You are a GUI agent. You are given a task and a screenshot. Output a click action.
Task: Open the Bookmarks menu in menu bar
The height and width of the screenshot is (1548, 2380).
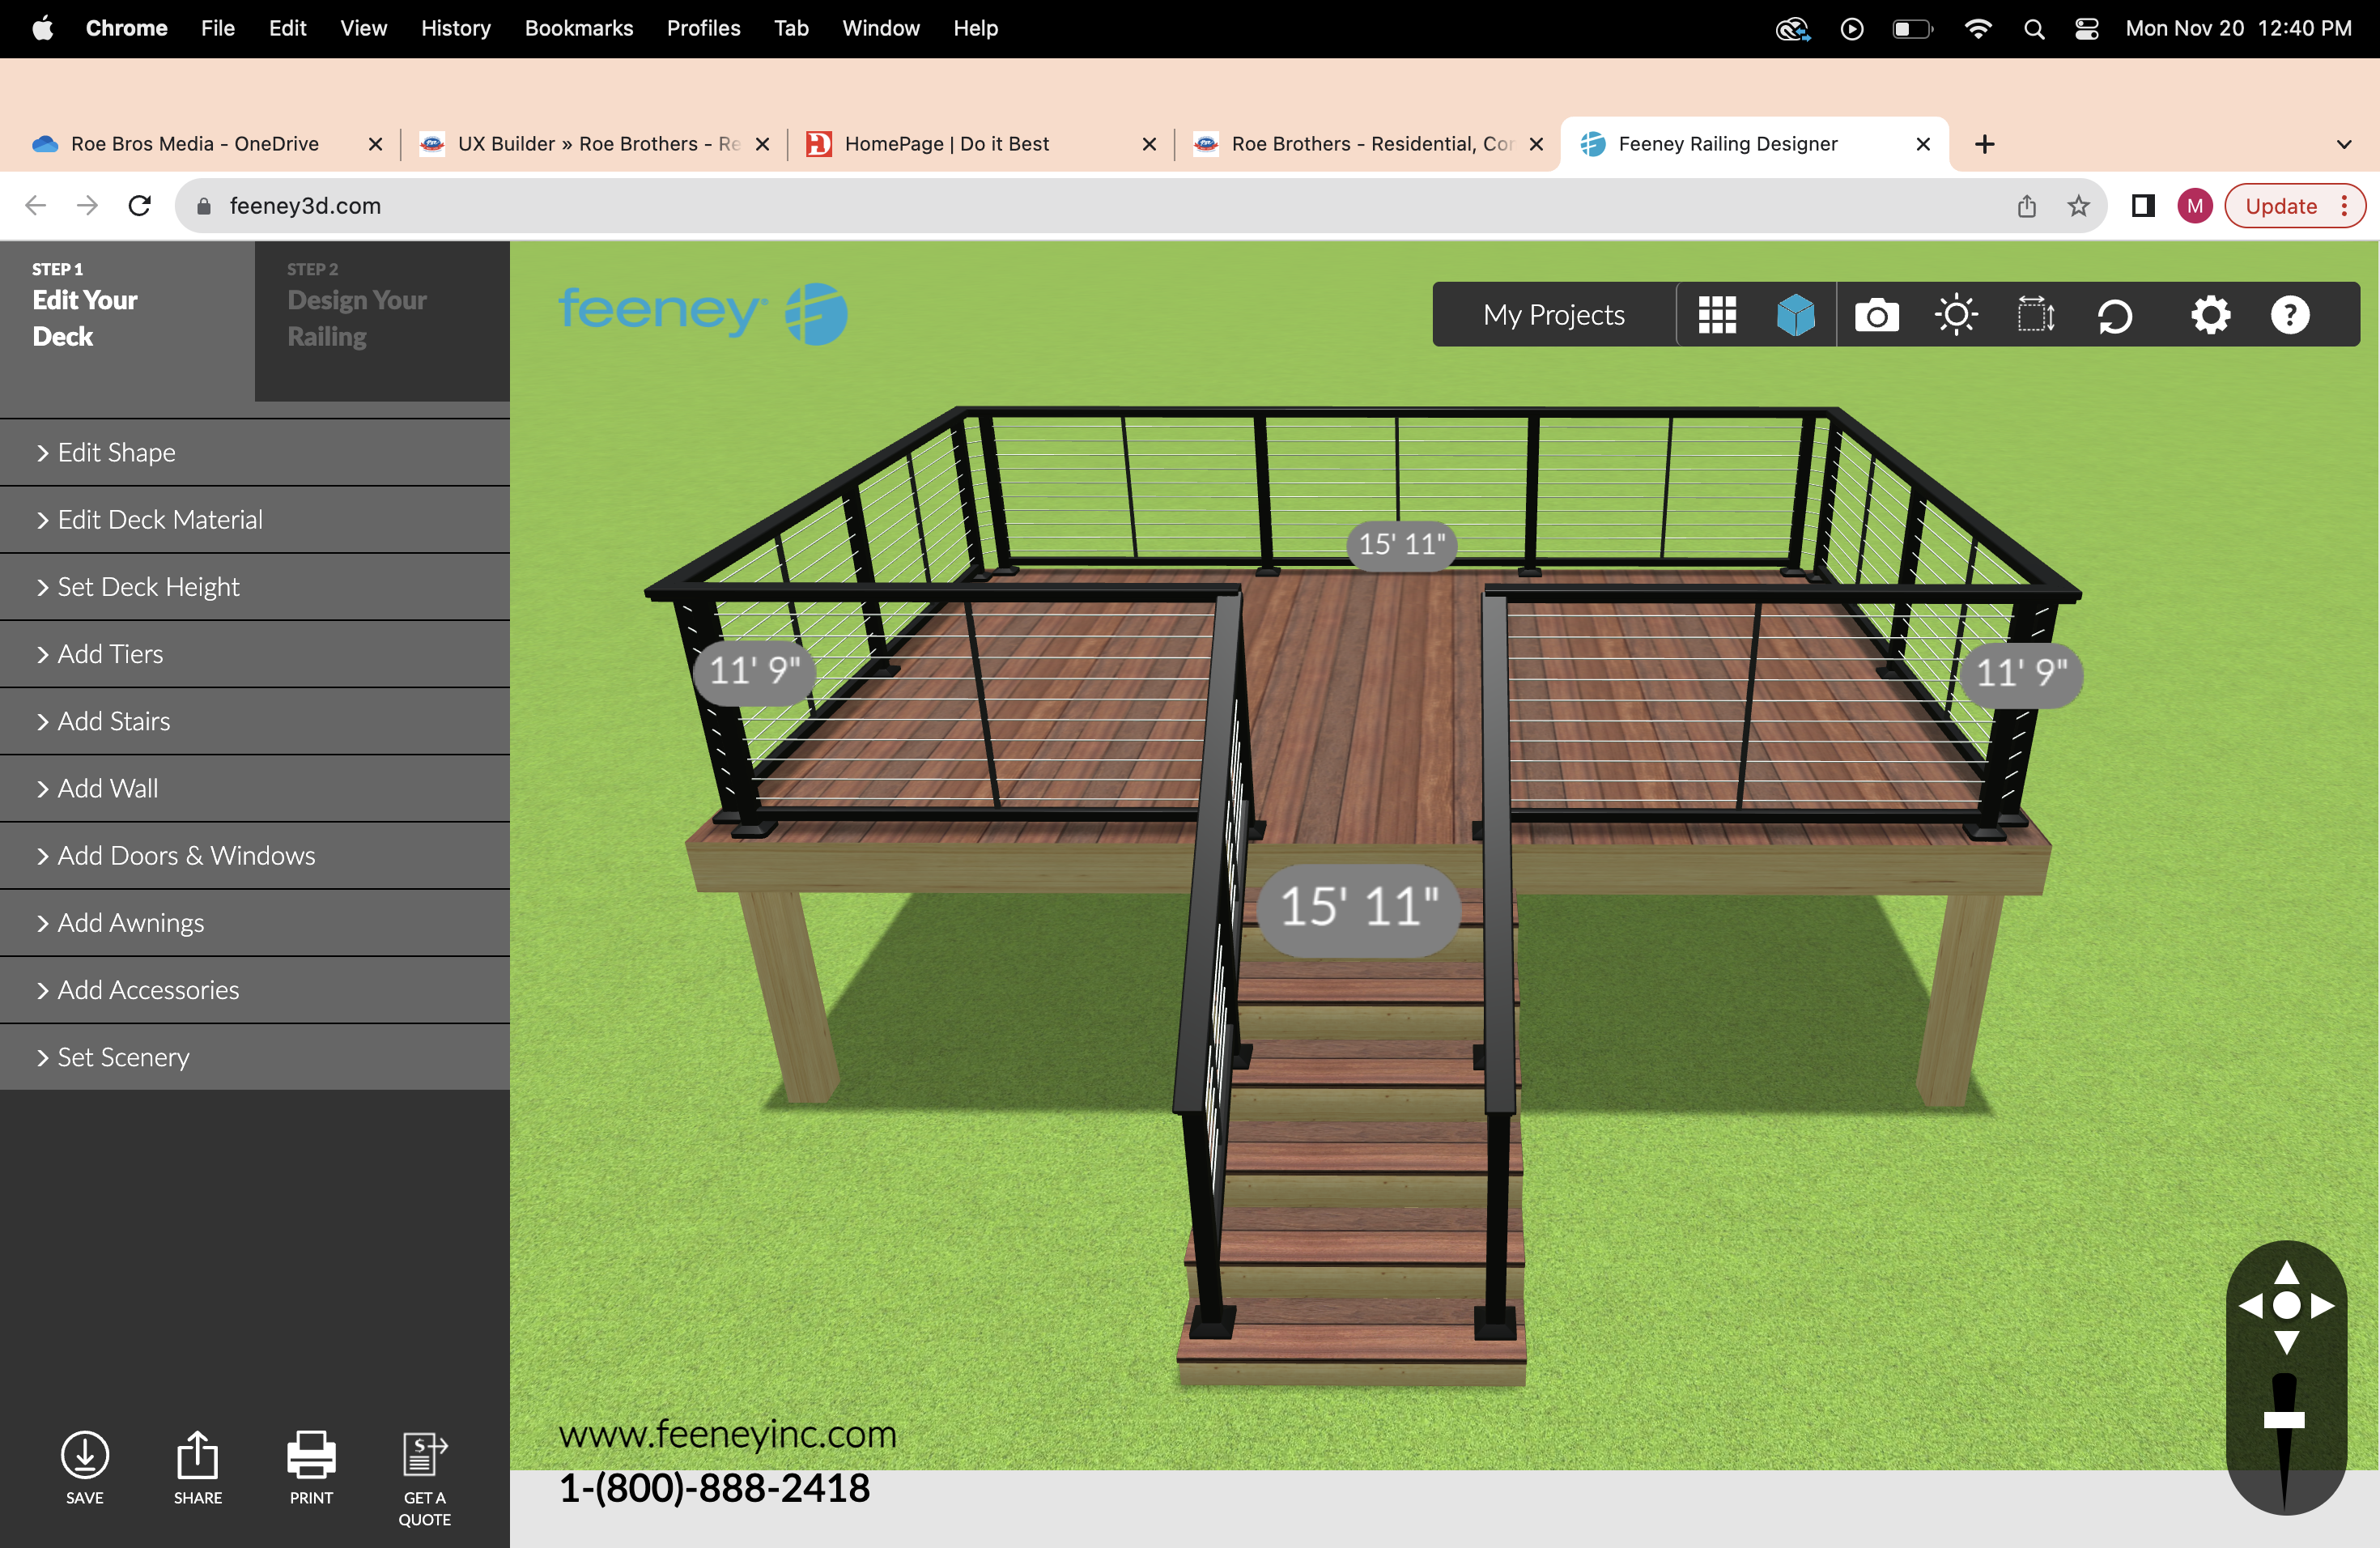pyautogui.click(x=578, y=28)
